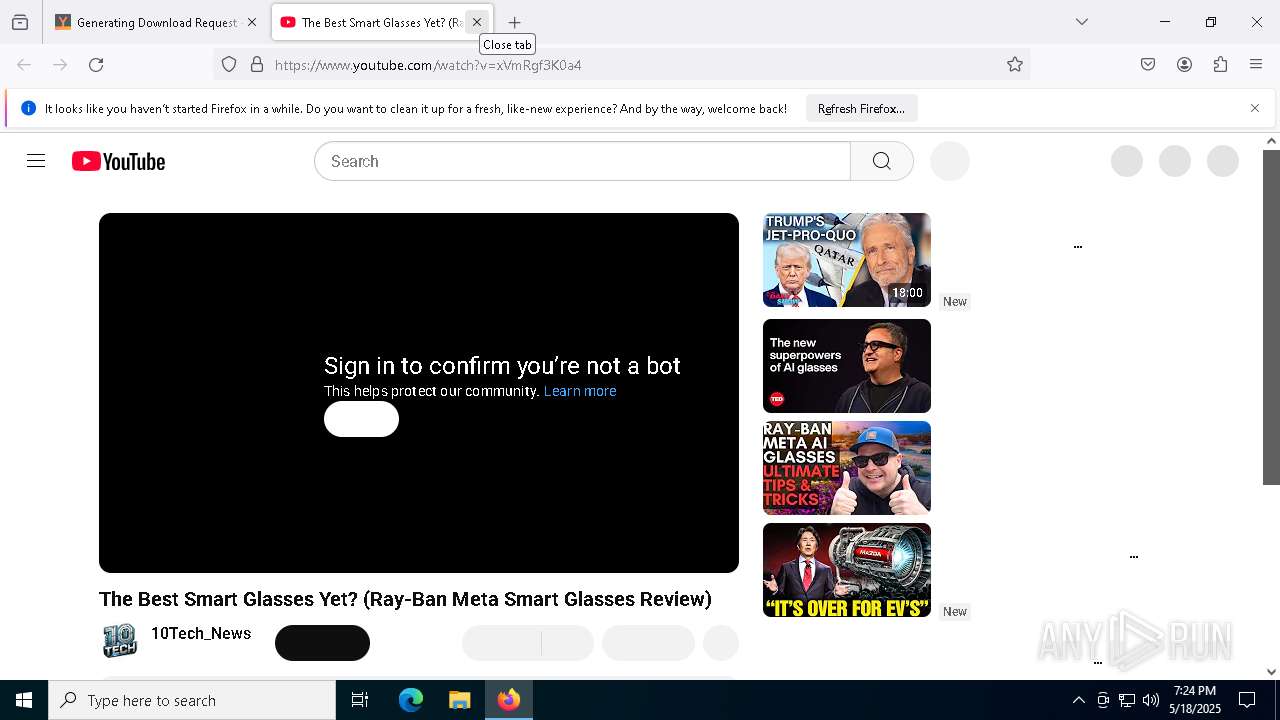Click the taskbar Type here to search box
The height and width of the screenshot is (720, 1280).
(x=192, y=700)
